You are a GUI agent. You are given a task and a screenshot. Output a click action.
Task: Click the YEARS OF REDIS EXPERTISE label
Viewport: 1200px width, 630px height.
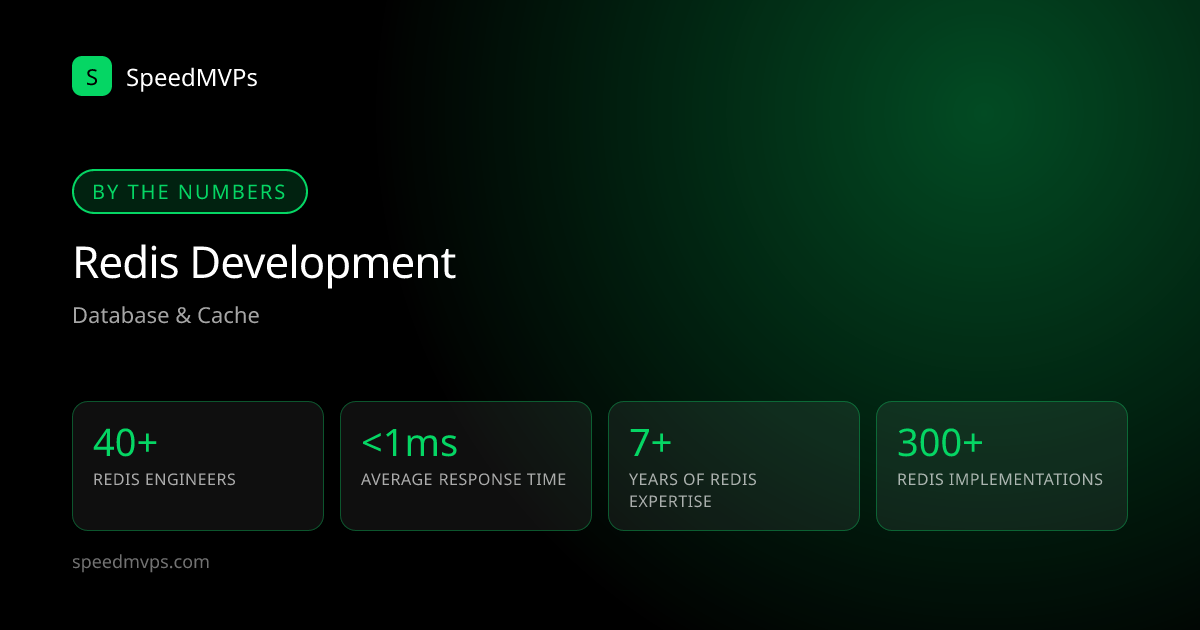(693, 490)
